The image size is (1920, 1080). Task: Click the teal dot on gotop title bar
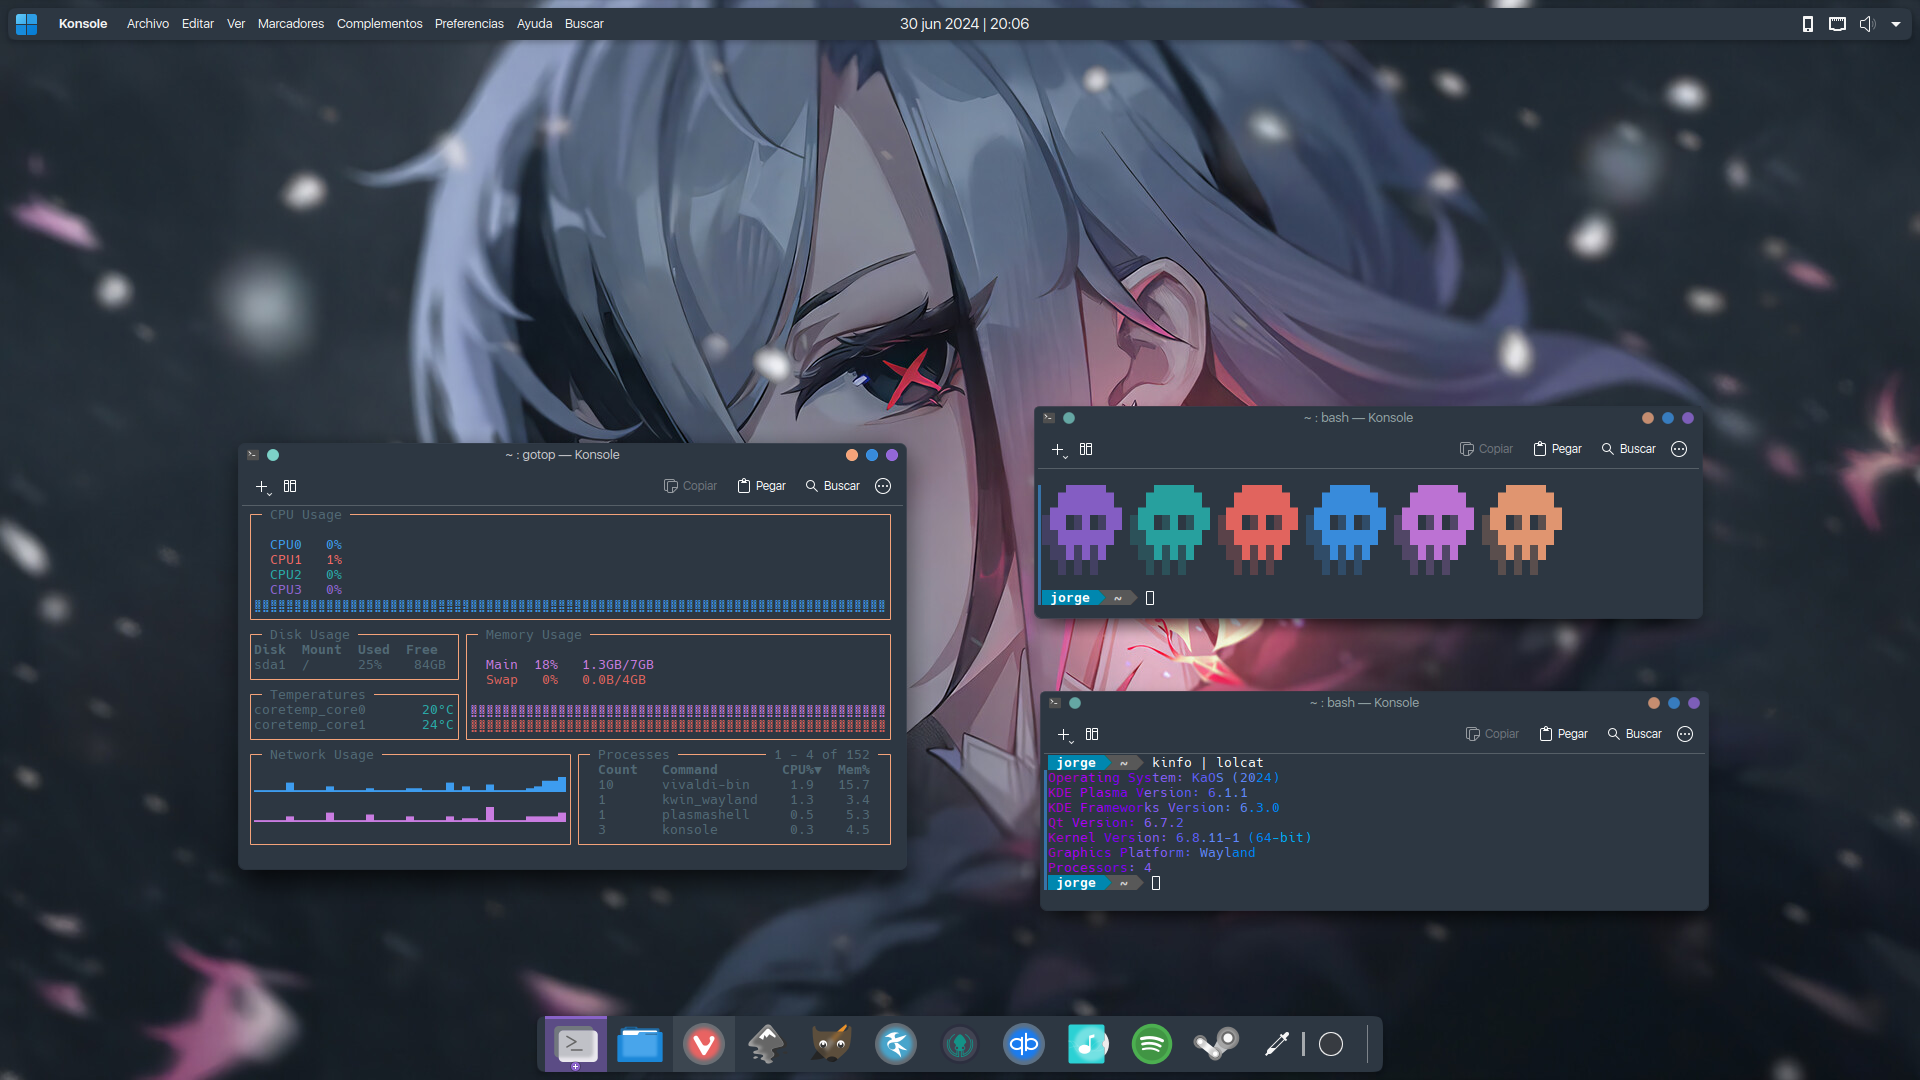point(273,455)
